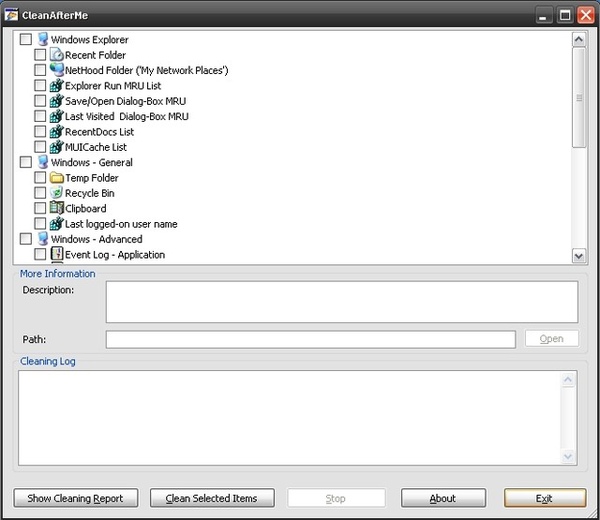Maximize the CleanAfterMe window
This screenshot has height=520, width=600.
click(x=565, y=15)
